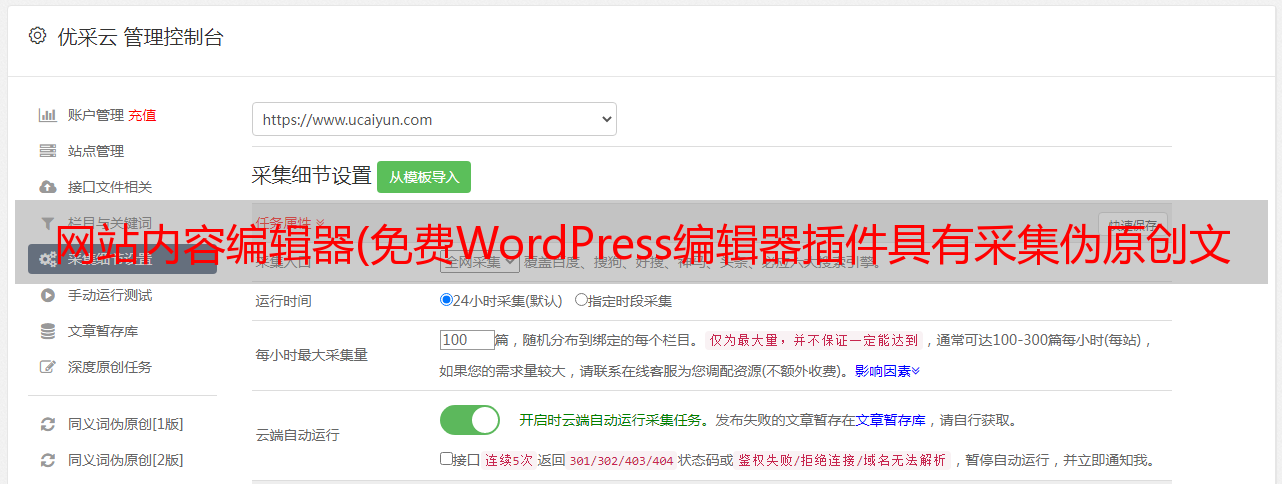Viewport: 1282px width, 484px height.
Task: Click the refresh icon beside 同义词伪原创[2版]
Action: pyautogui.click(x=47, y=460)
